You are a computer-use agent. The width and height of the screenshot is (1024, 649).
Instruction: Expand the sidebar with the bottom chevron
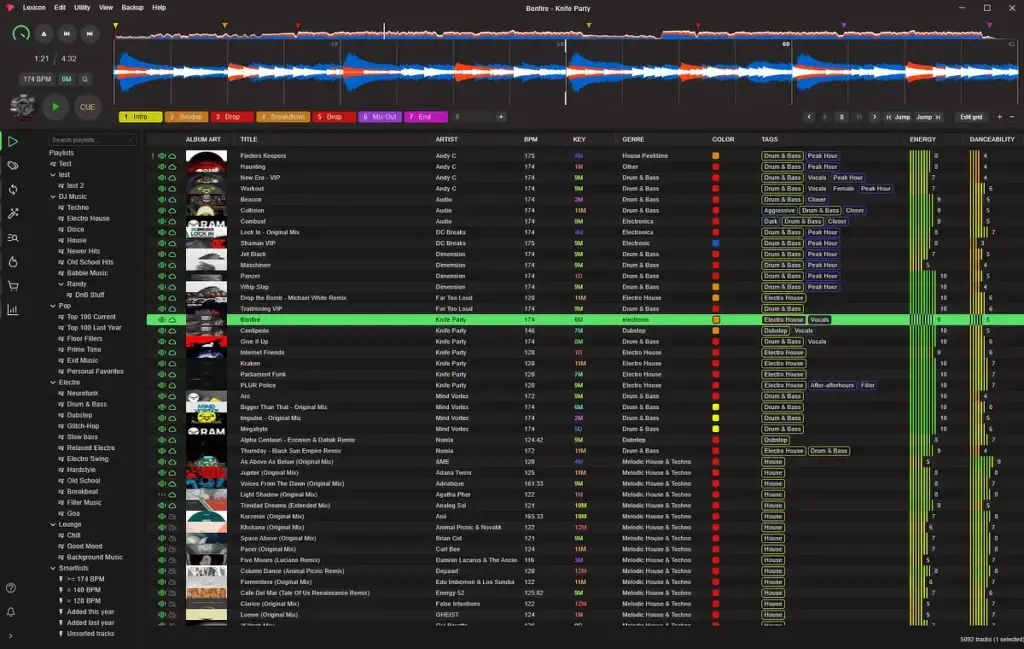pos(10,635)
